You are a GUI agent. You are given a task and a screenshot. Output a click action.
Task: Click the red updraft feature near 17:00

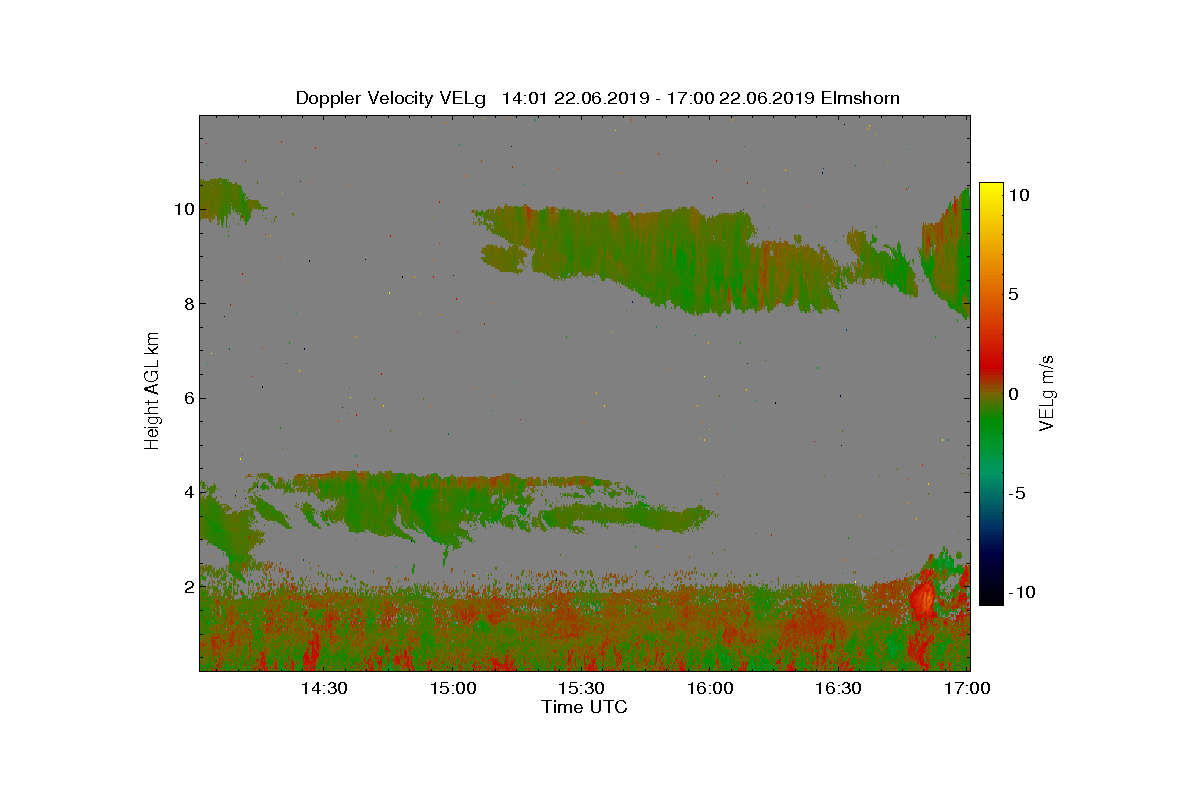pyautogui.click(x=922, y=600)
